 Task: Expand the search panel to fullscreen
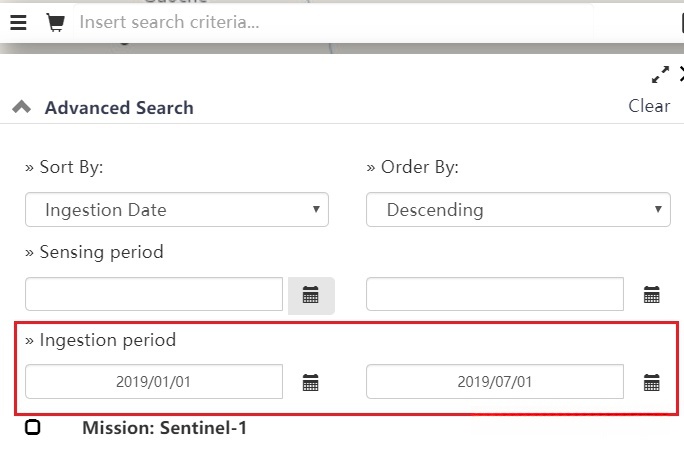660,74
